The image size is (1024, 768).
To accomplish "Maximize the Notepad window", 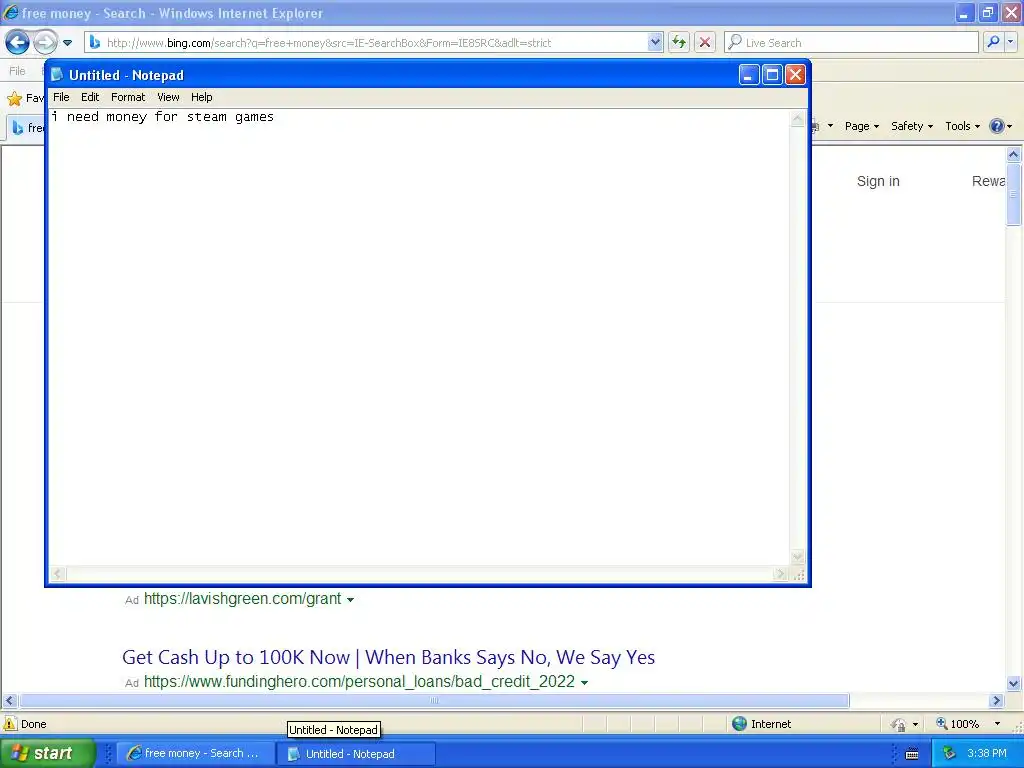I will [x=772, y=75].
